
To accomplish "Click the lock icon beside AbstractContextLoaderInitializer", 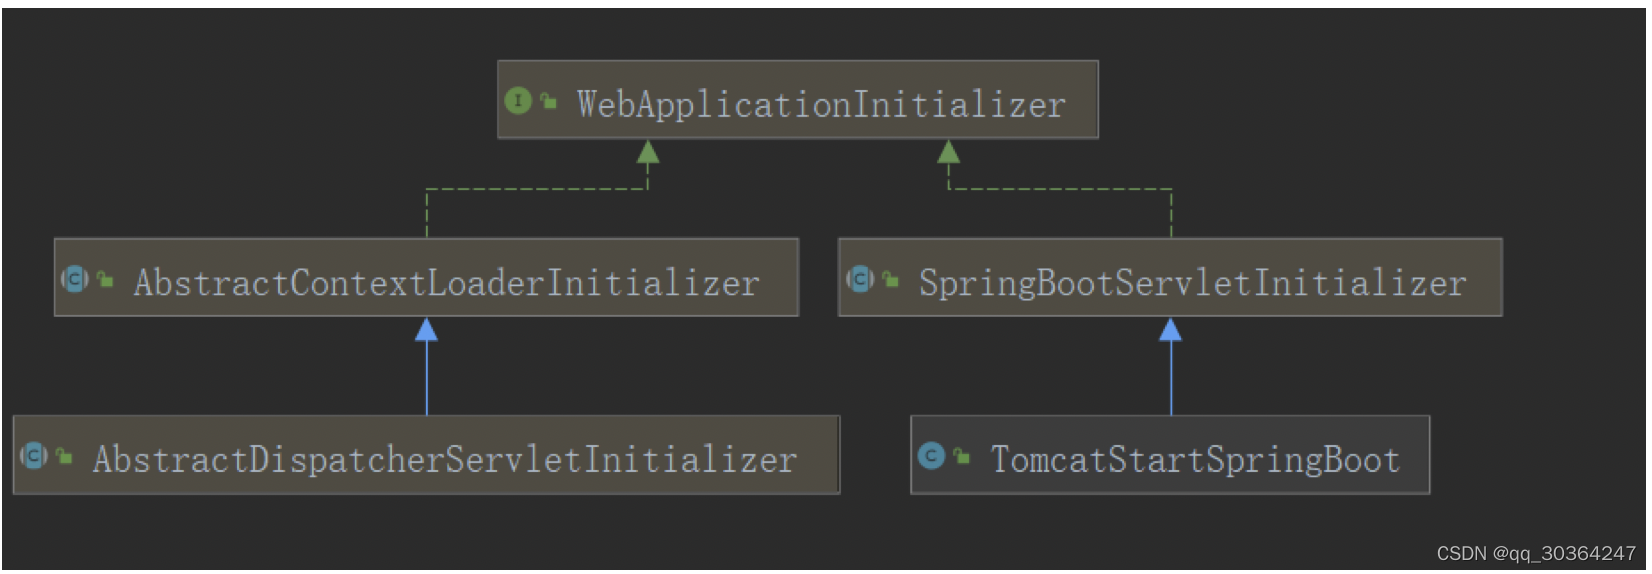I will tap(105, 279).
